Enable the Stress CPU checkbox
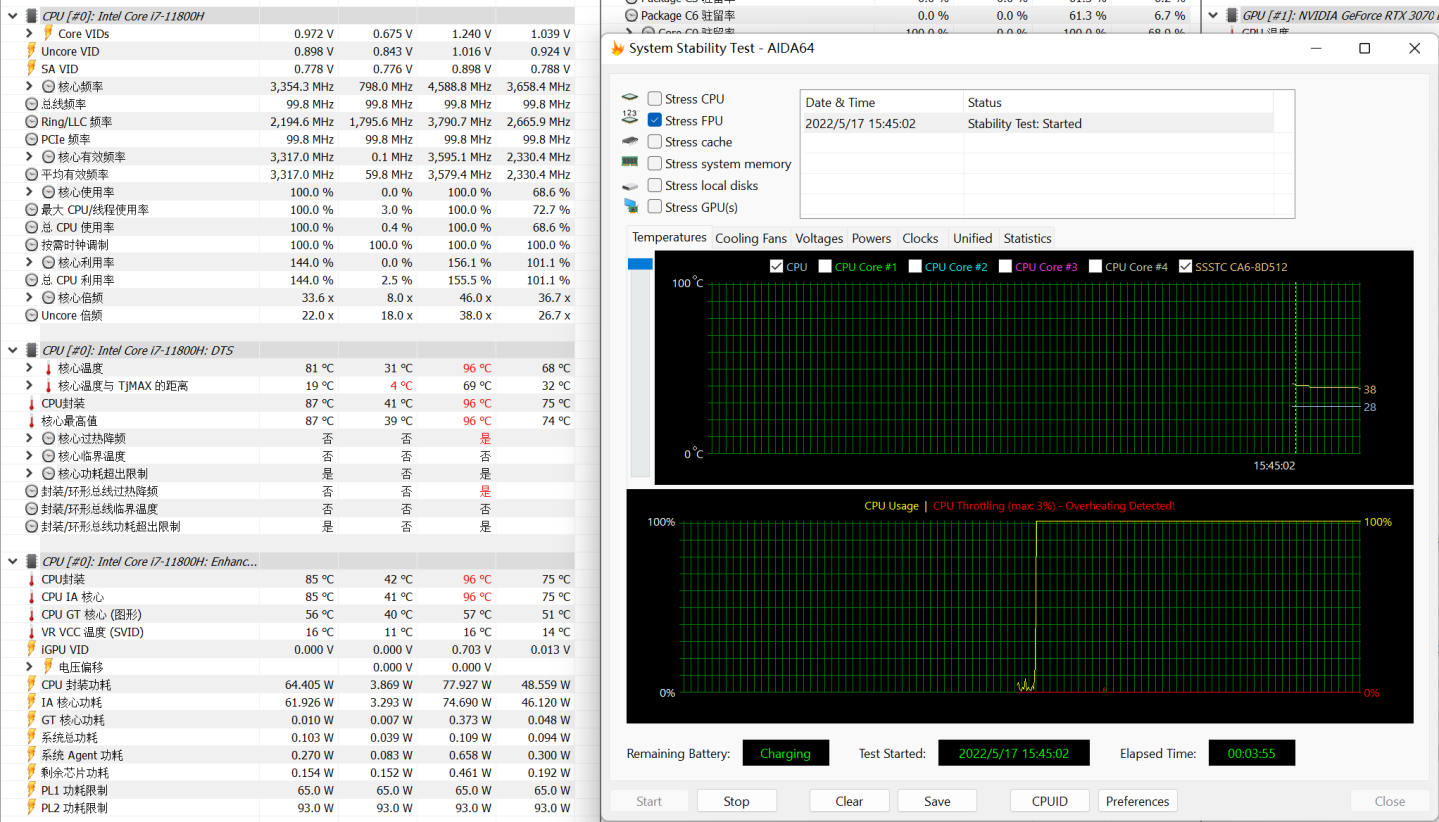 (x=655, y=99)
